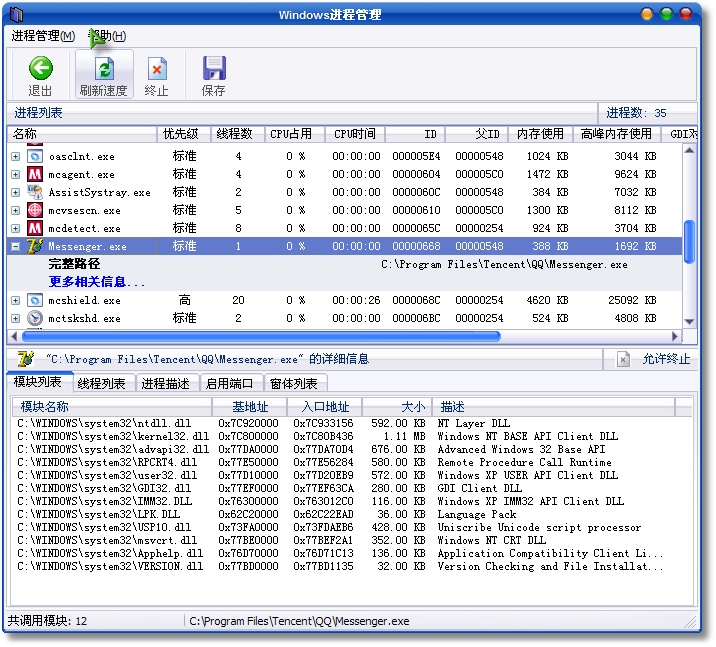
Task: Sort processes by 内存使用 column header
Action: [541, 134]
